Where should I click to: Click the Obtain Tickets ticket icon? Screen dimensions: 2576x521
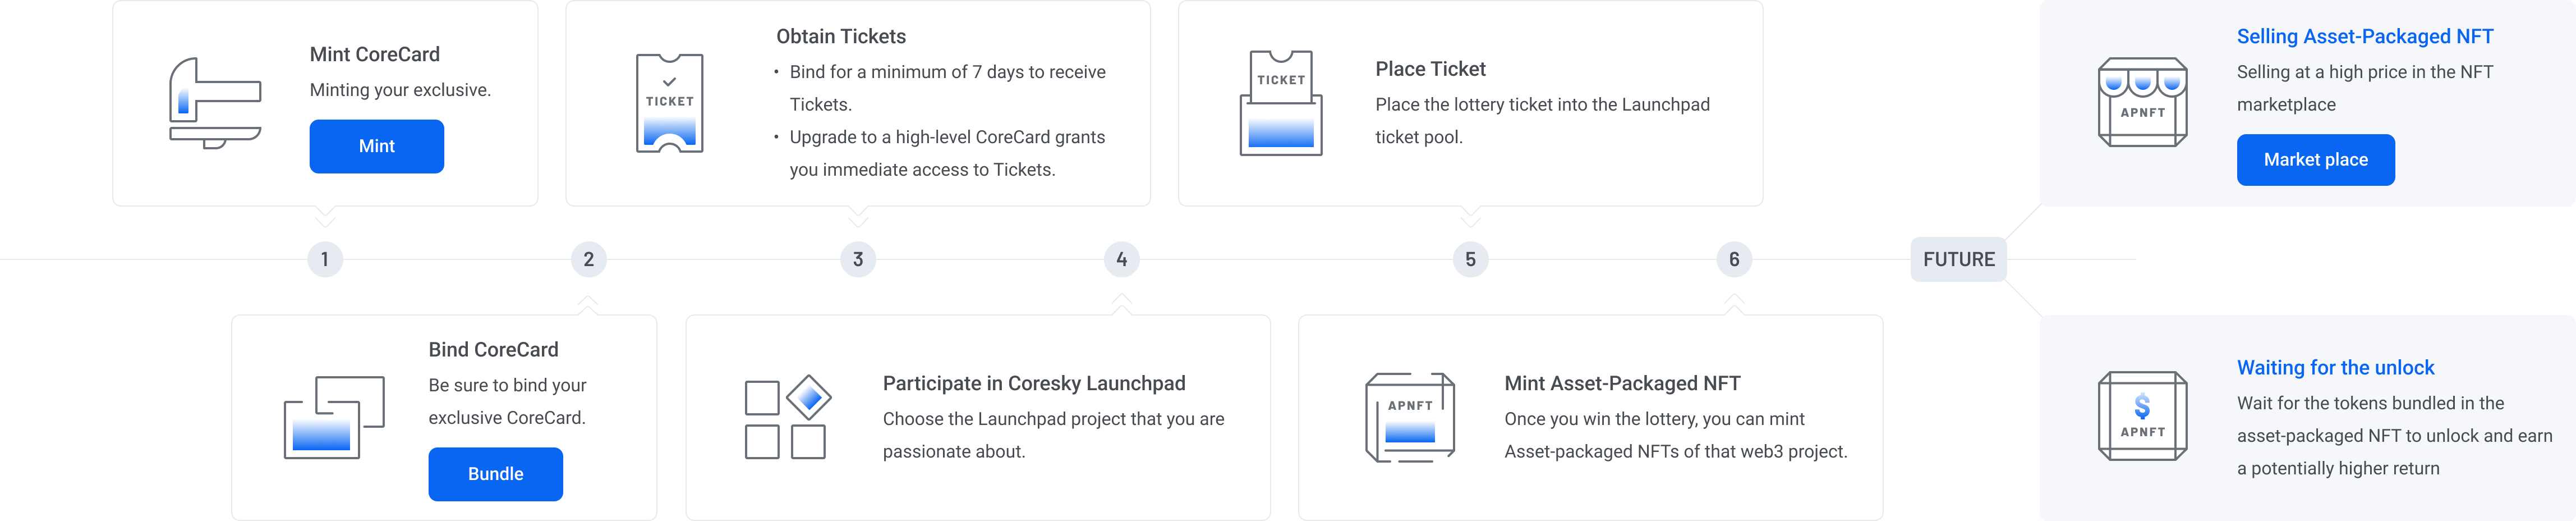point(670,103)
